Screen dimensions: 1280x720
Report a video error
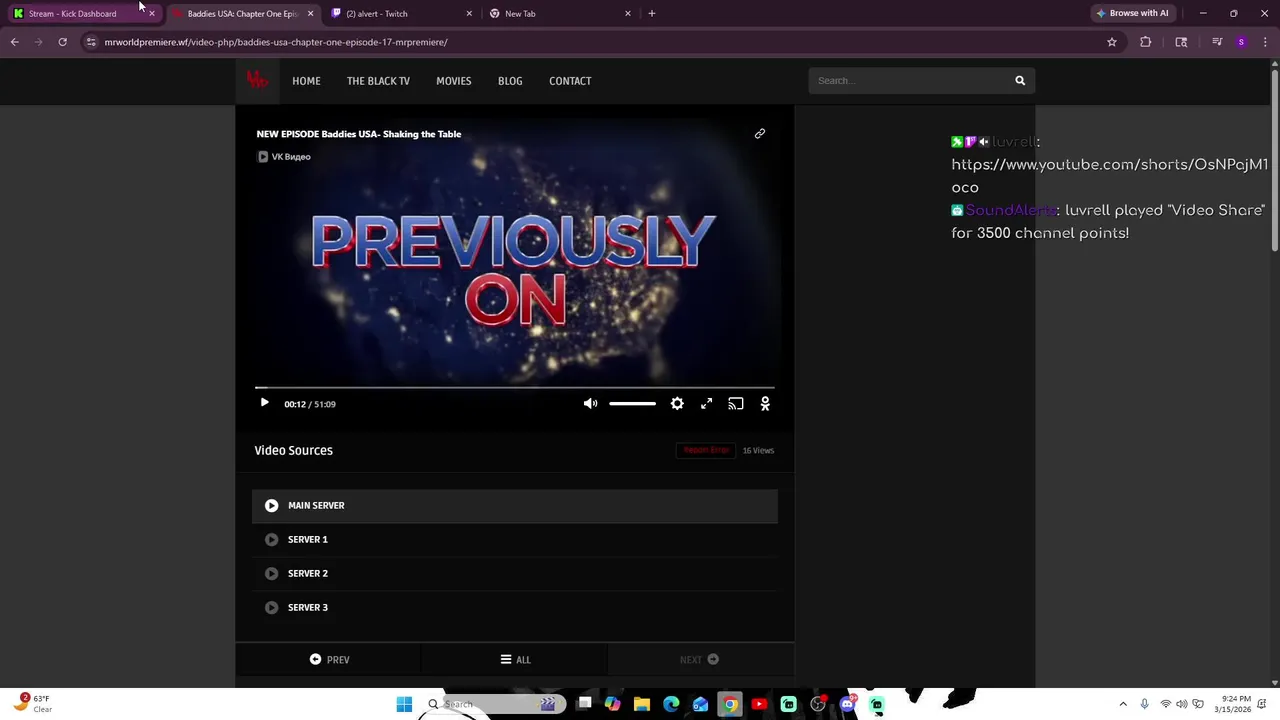coord(706,450)
